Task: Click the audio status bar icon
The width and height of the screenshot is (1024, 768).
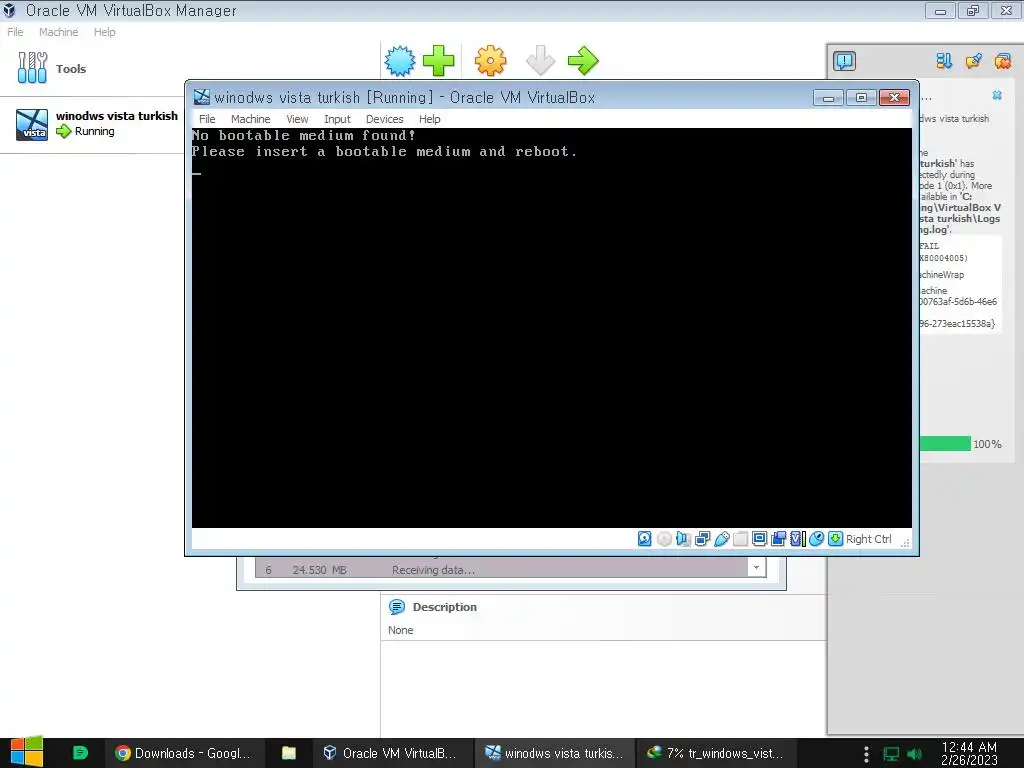Action: coord(683,539)
